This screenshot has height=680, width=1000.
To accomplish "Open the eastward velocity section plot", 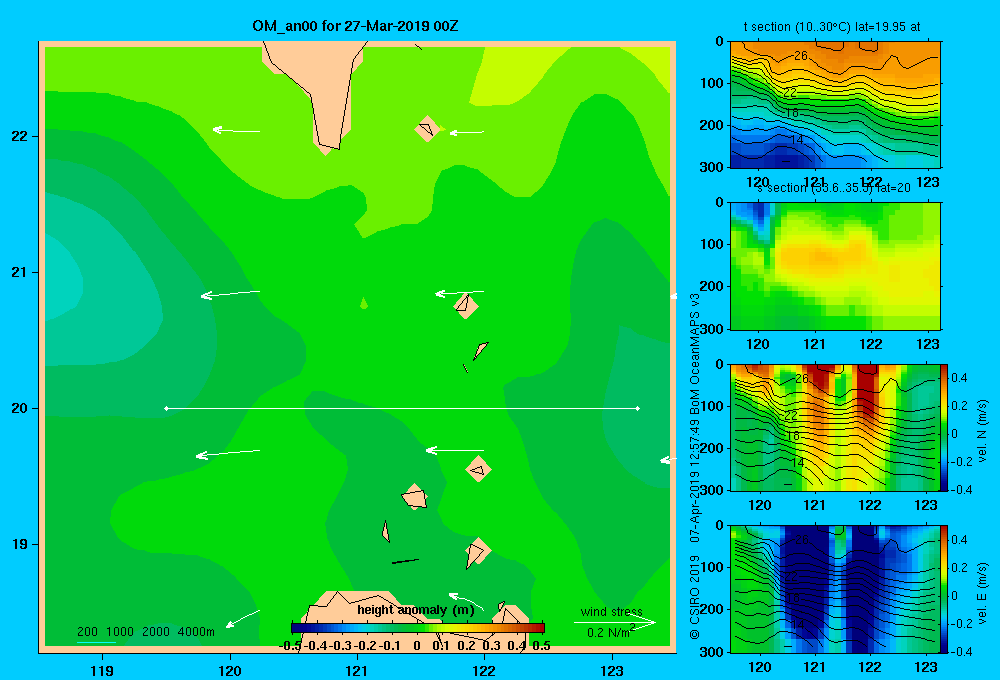I will 835,589.
